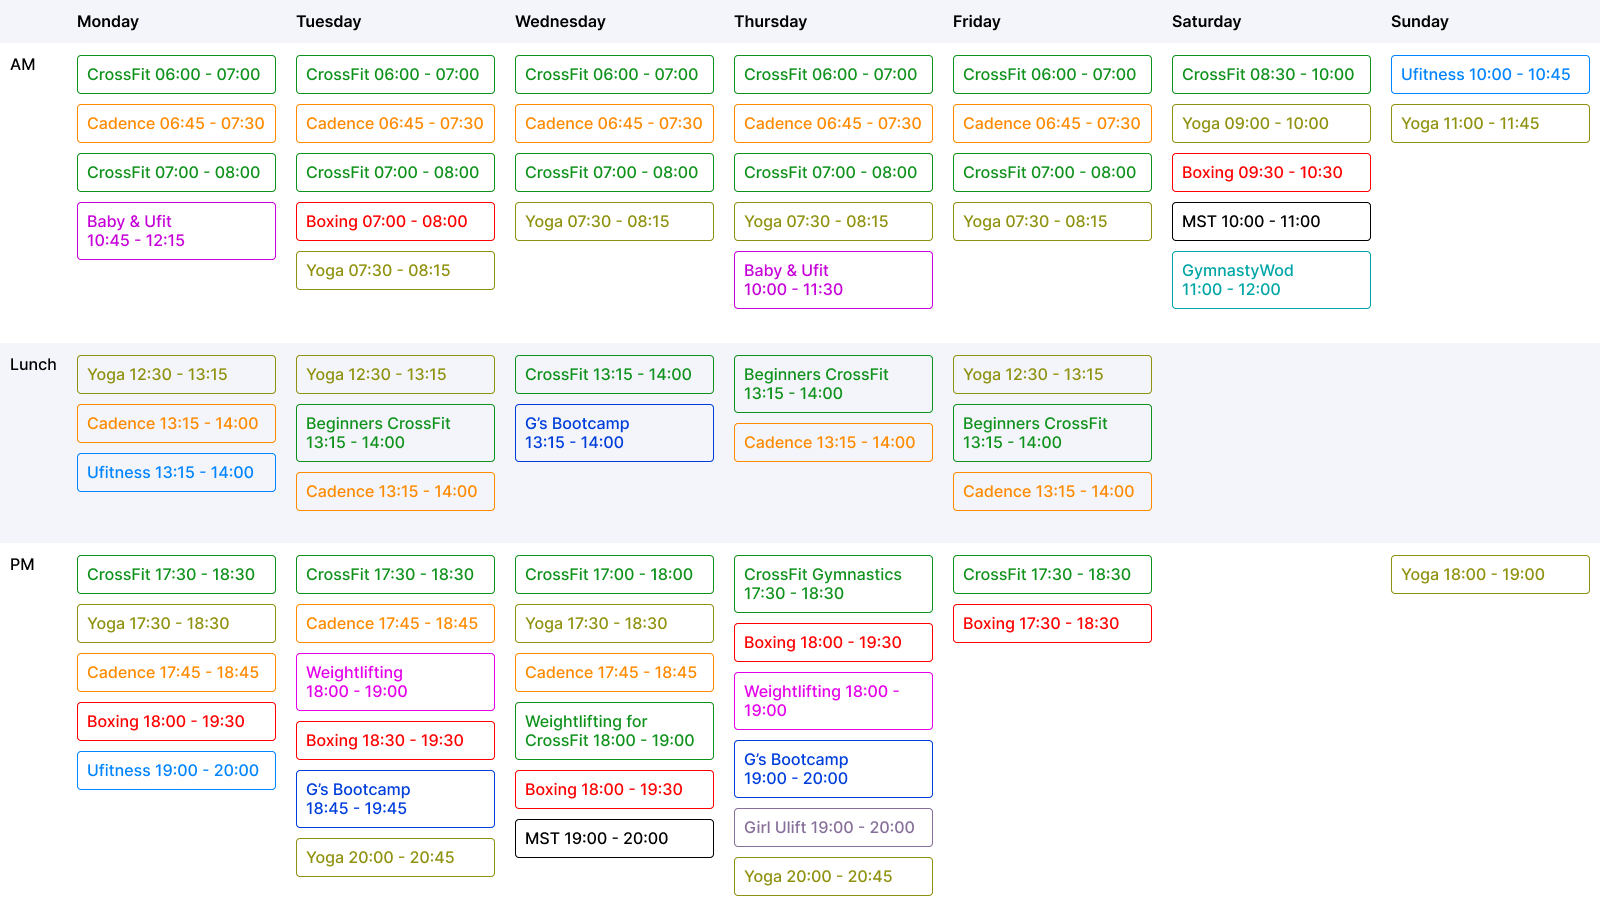Click Tuesday's Weightlifting 18:00 - 19:00 class
1600x900 pixels.
point(395,682)
